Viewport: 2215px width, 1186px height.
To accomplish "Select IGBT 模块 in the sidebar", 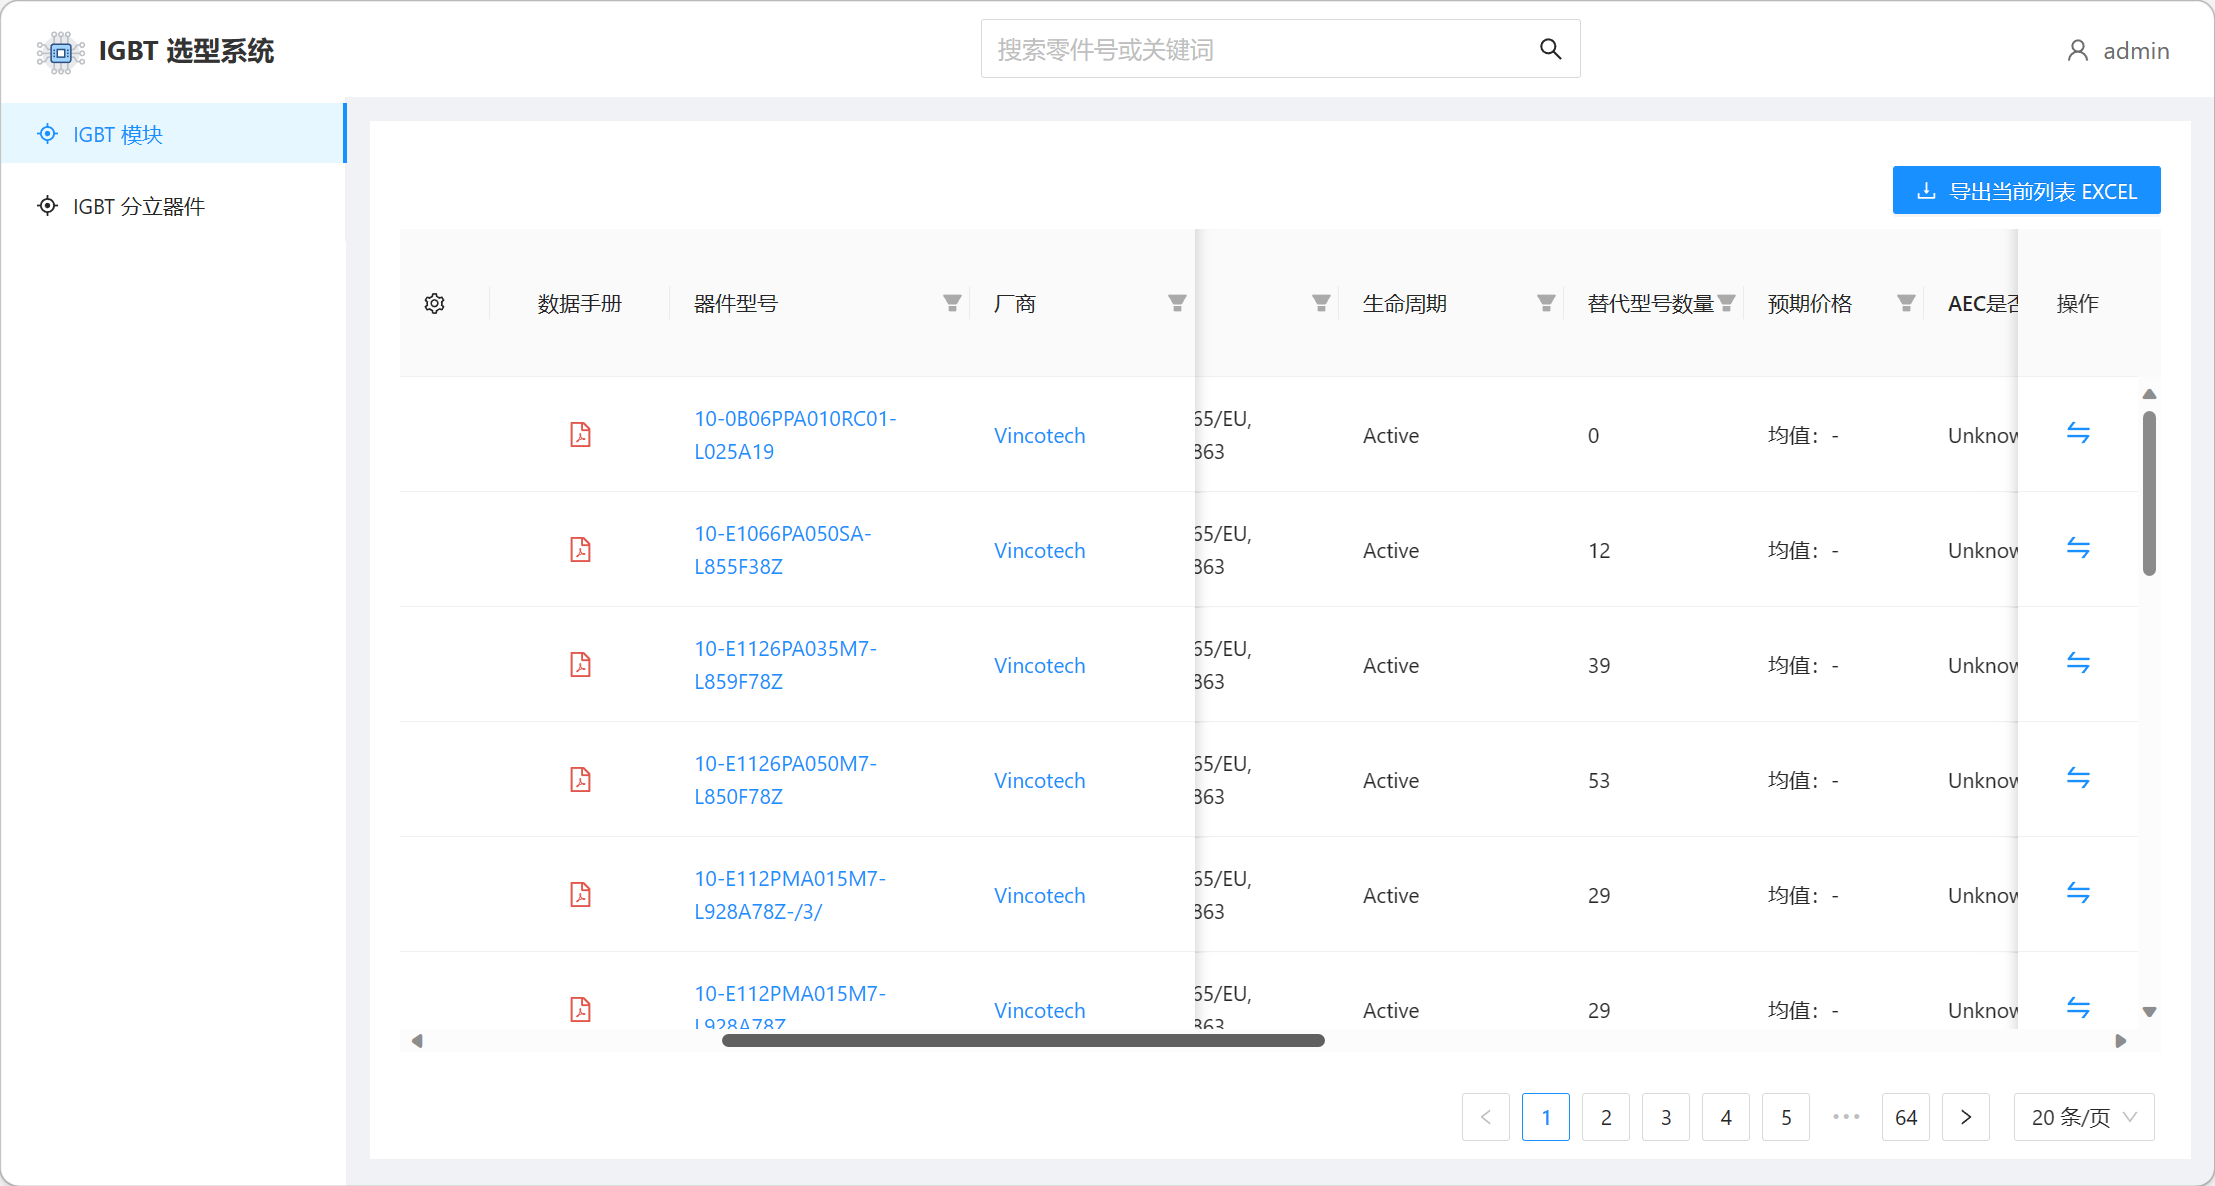I will coord(118,134).
